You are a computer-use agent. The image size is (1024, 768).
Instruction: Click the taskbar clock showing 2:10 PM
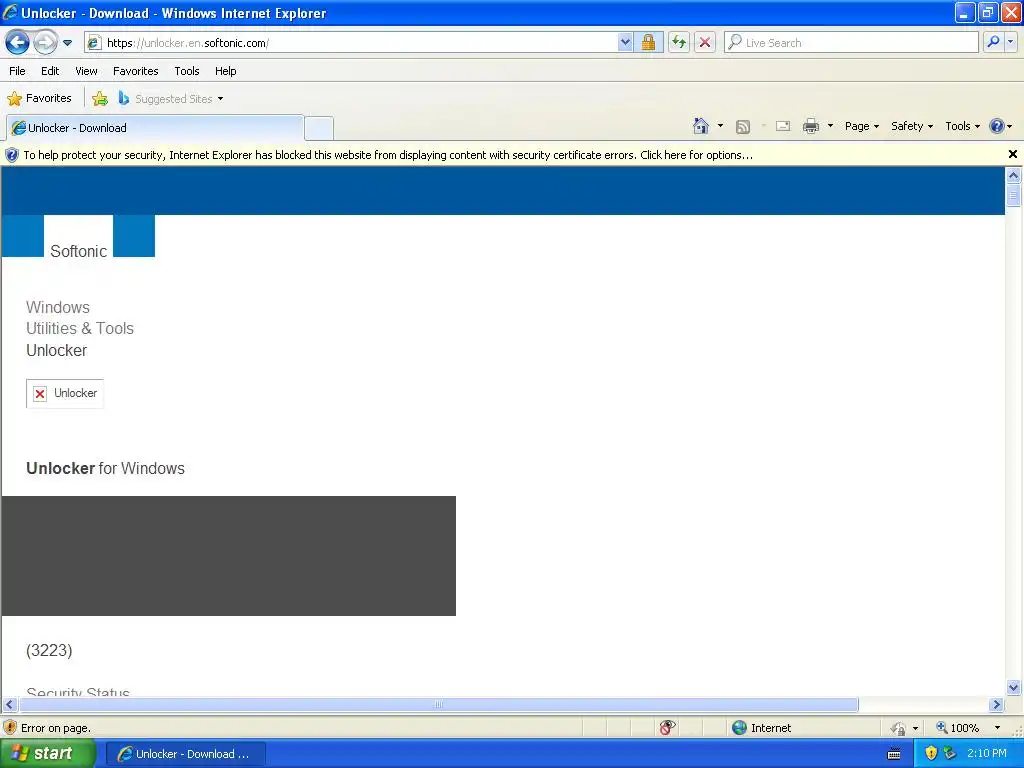[987, 754]
